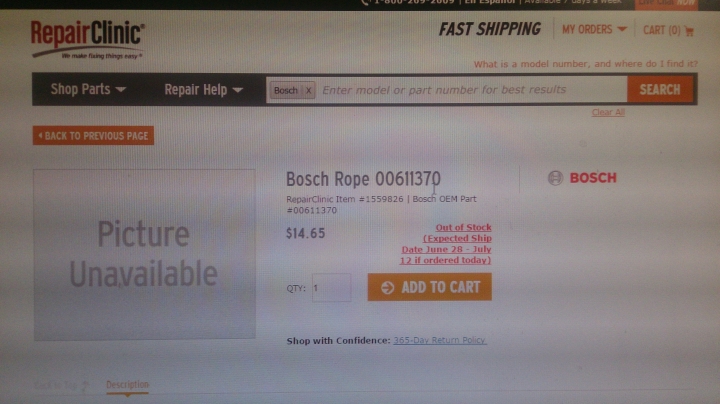Click the Clear All link
This screenshot has height=404, width=720.
click(608, 112)
